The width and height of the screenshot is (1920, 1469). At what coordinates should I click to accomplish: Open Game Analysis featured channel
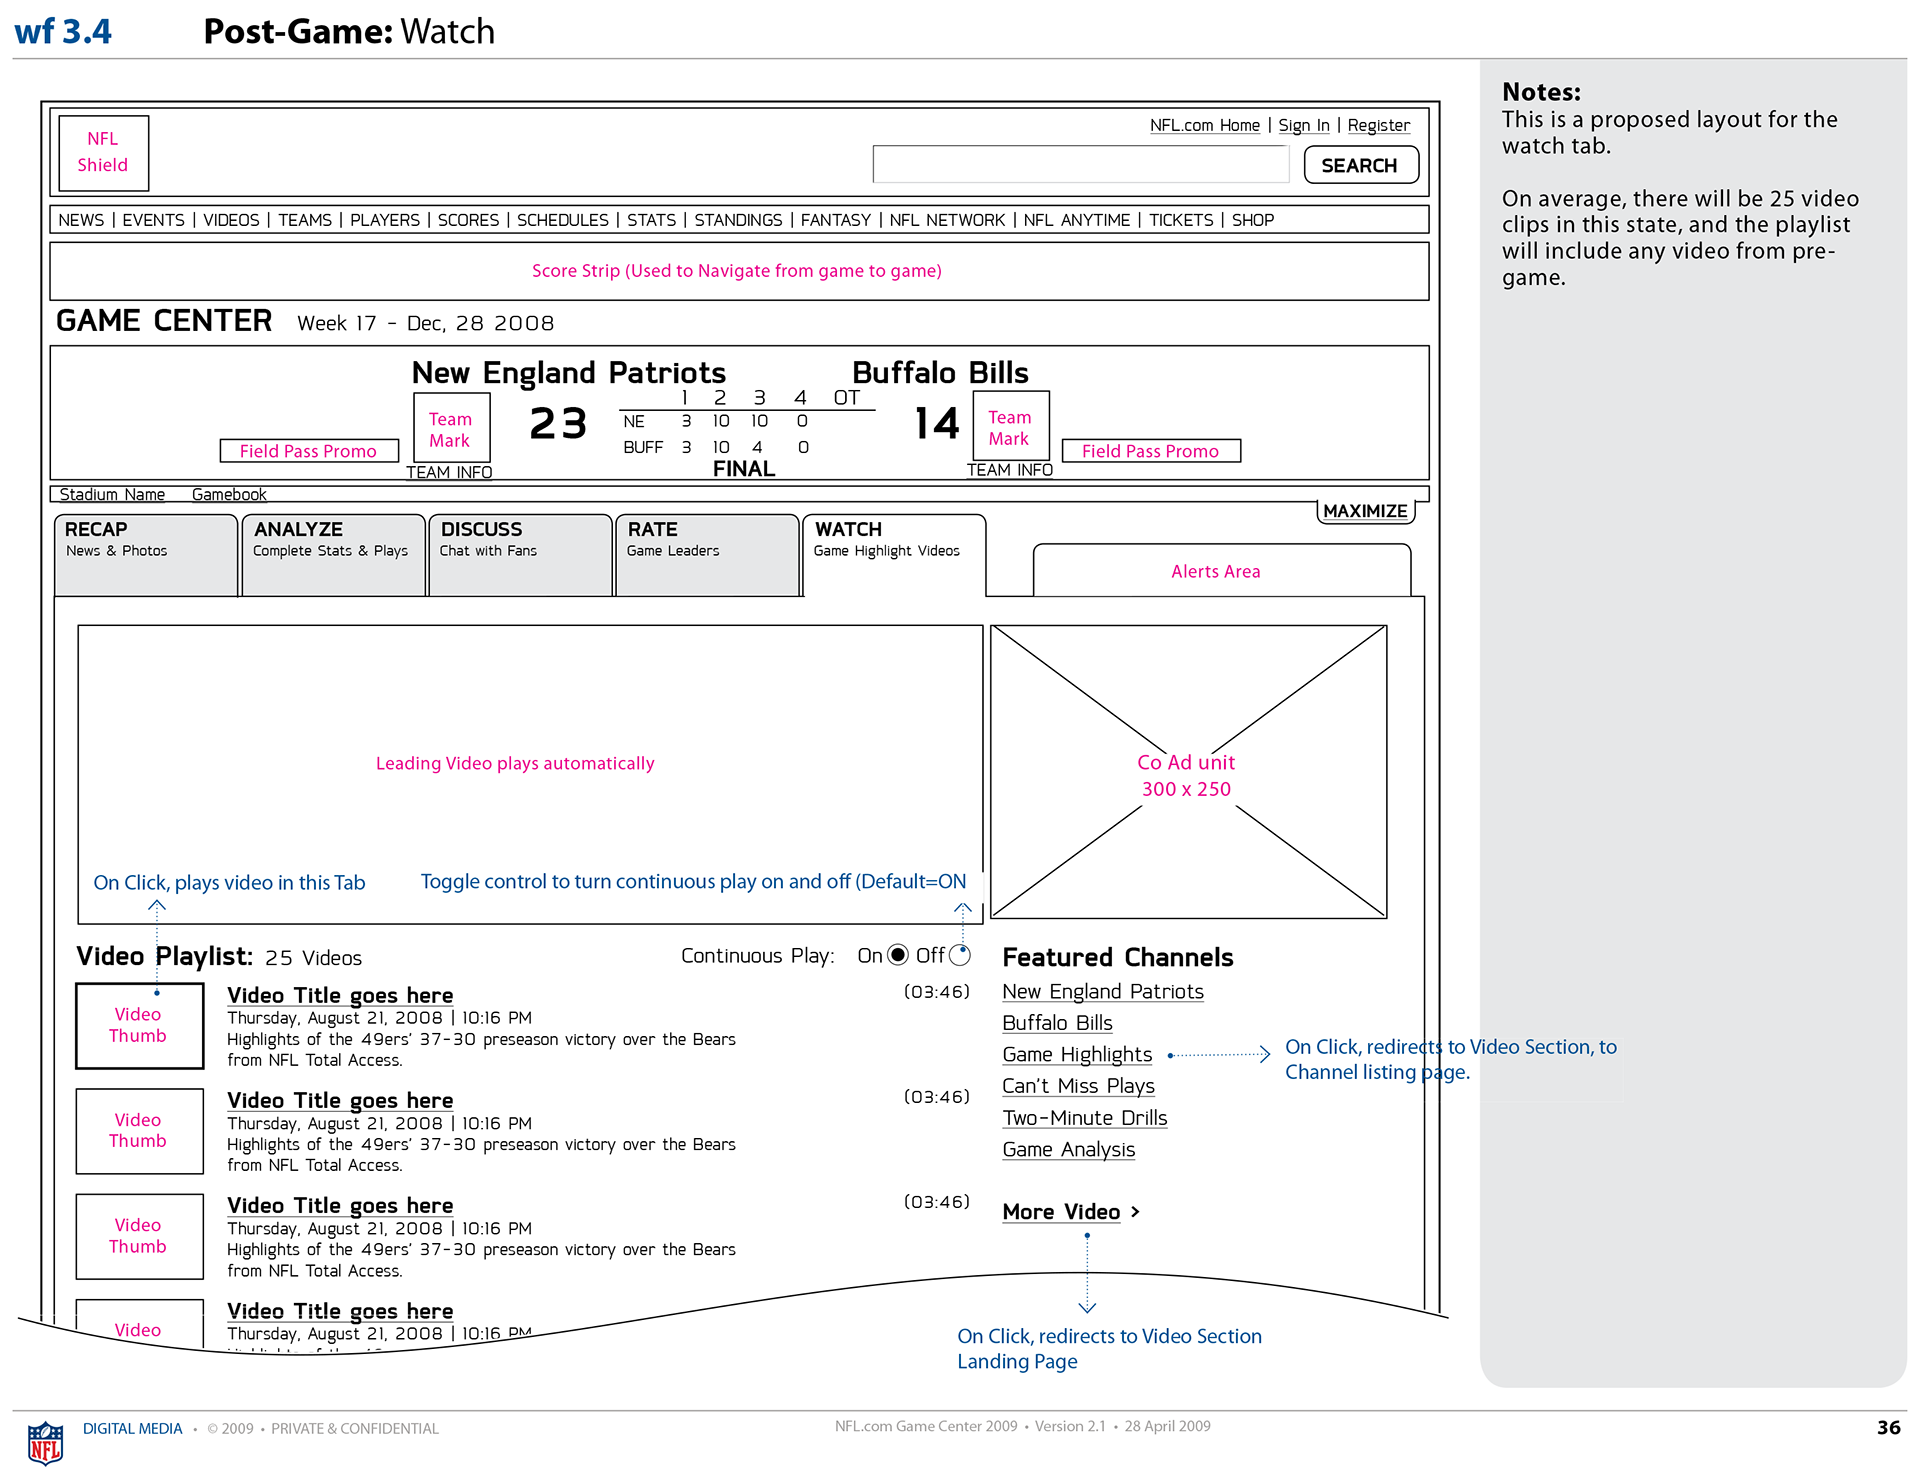coord(1069,1150)
